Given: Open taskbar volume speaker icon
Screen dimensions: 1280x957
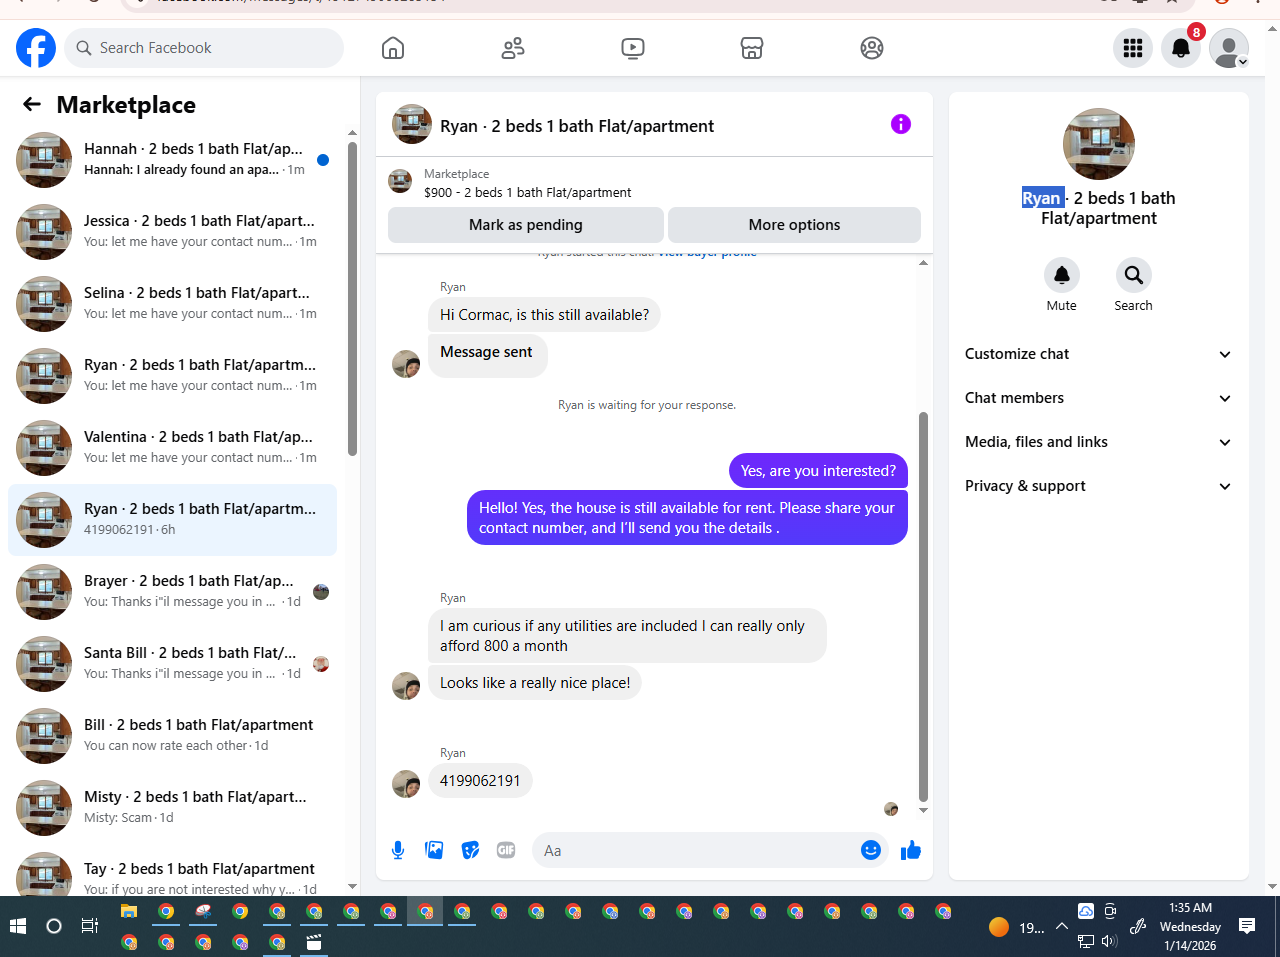Looking at the screenshot, I should [1109, 941].
